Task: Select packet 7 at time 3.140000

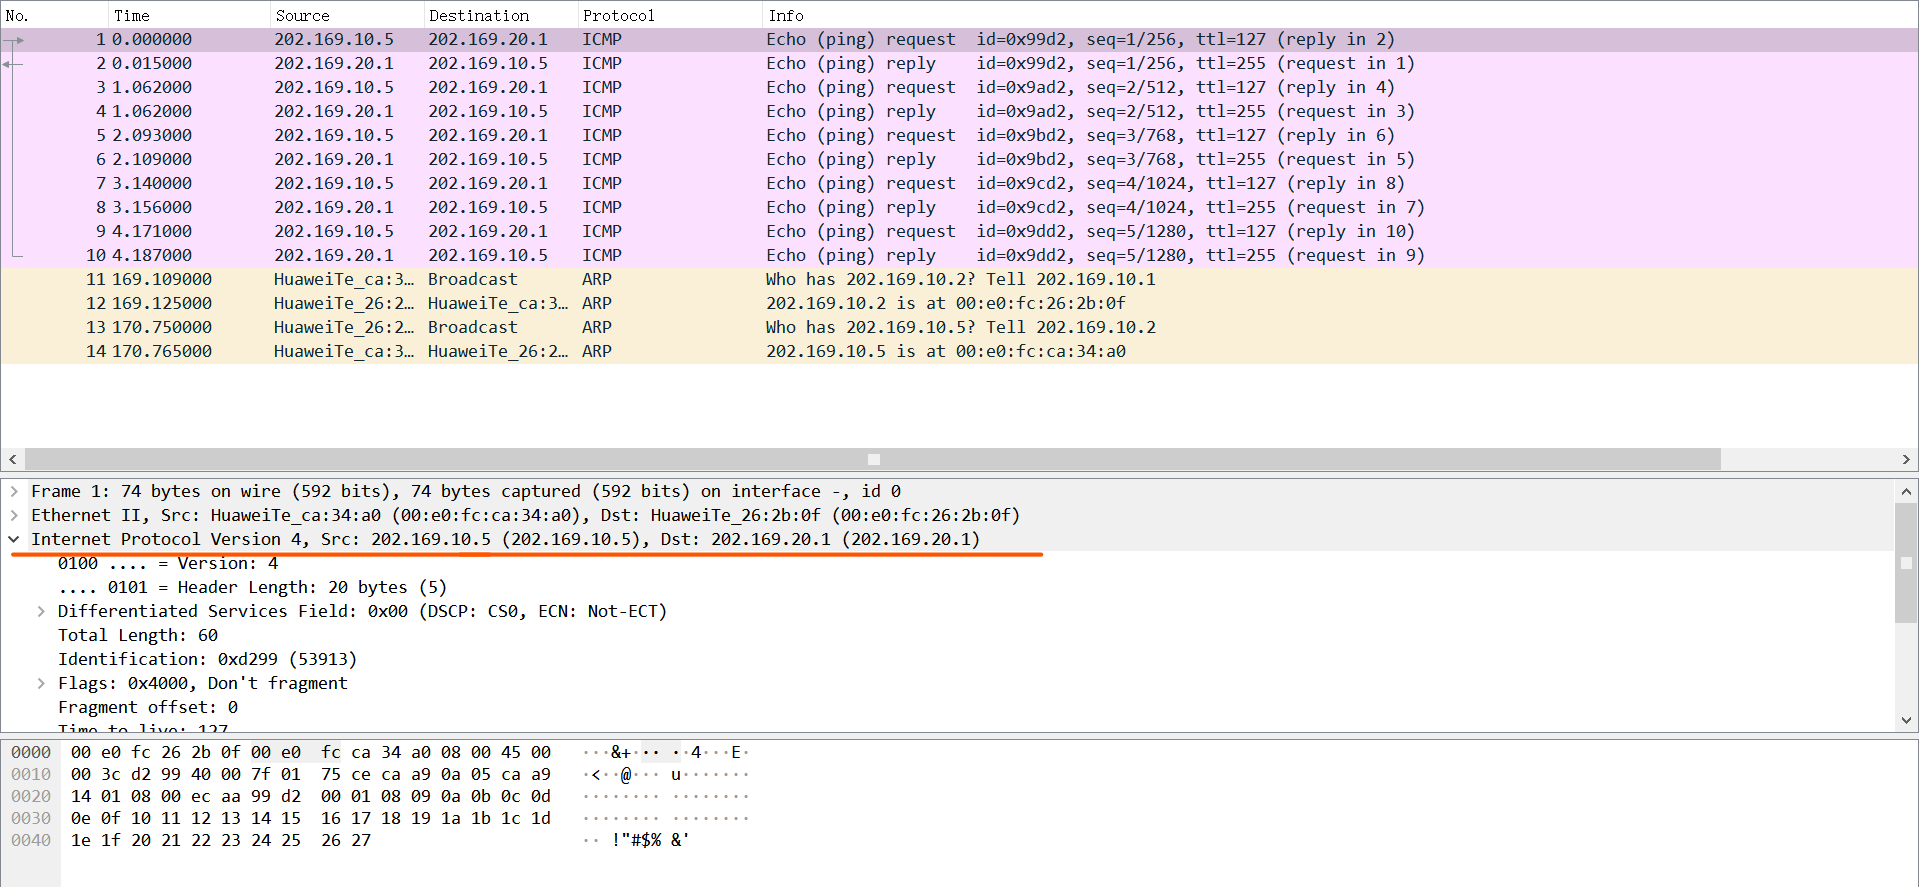Action: [x=959, y=183]
